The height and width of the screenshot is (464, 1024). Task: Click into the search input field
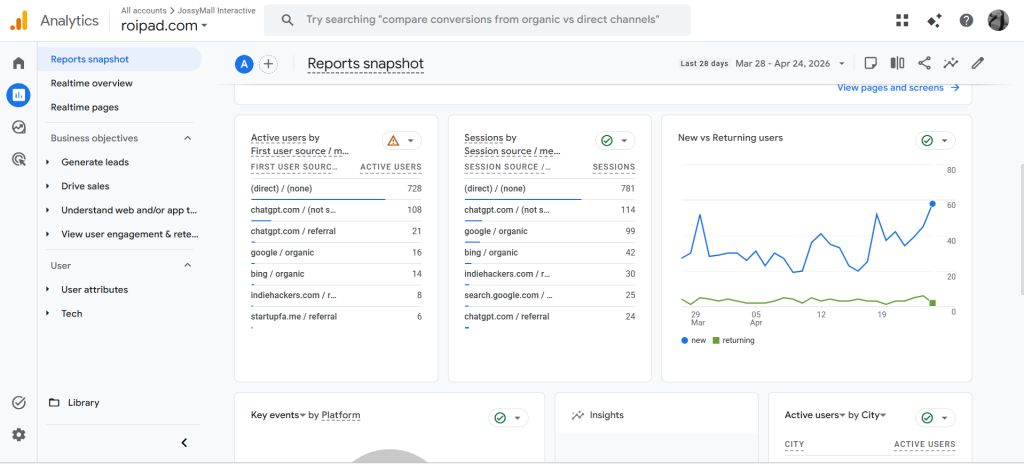[483, 20]
